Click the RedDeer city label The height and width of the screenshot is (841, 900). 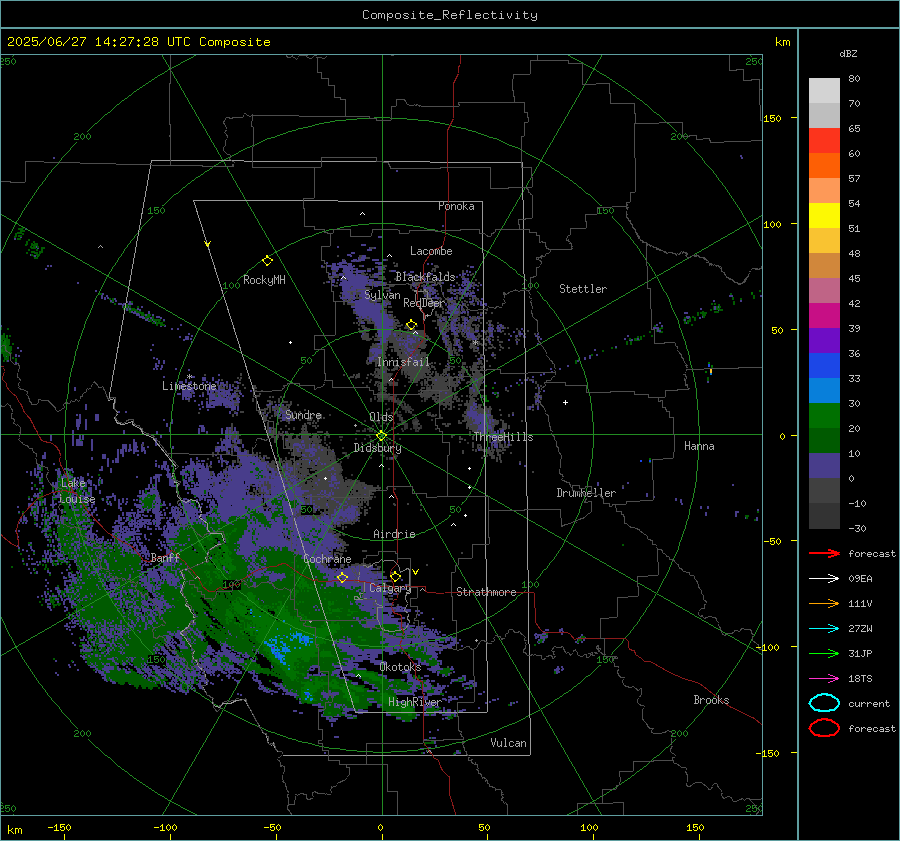click(x=424, y=303)
